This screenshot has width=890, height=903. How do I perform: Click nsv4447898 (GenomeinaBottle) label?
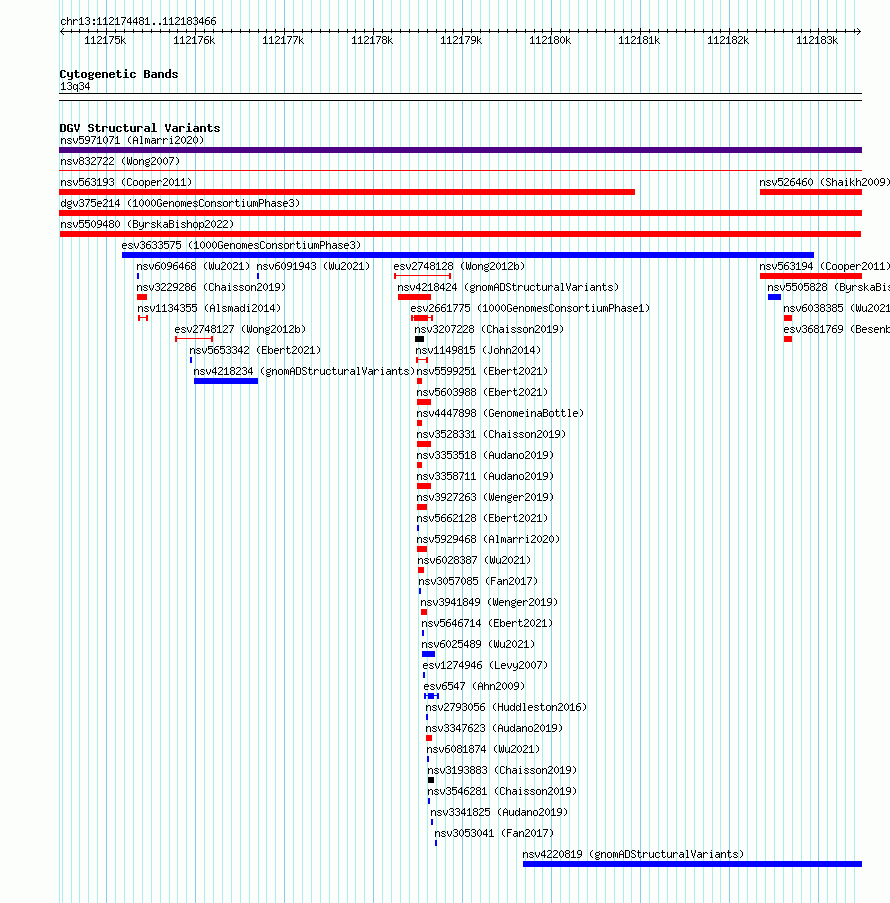(x=500, y=413)
